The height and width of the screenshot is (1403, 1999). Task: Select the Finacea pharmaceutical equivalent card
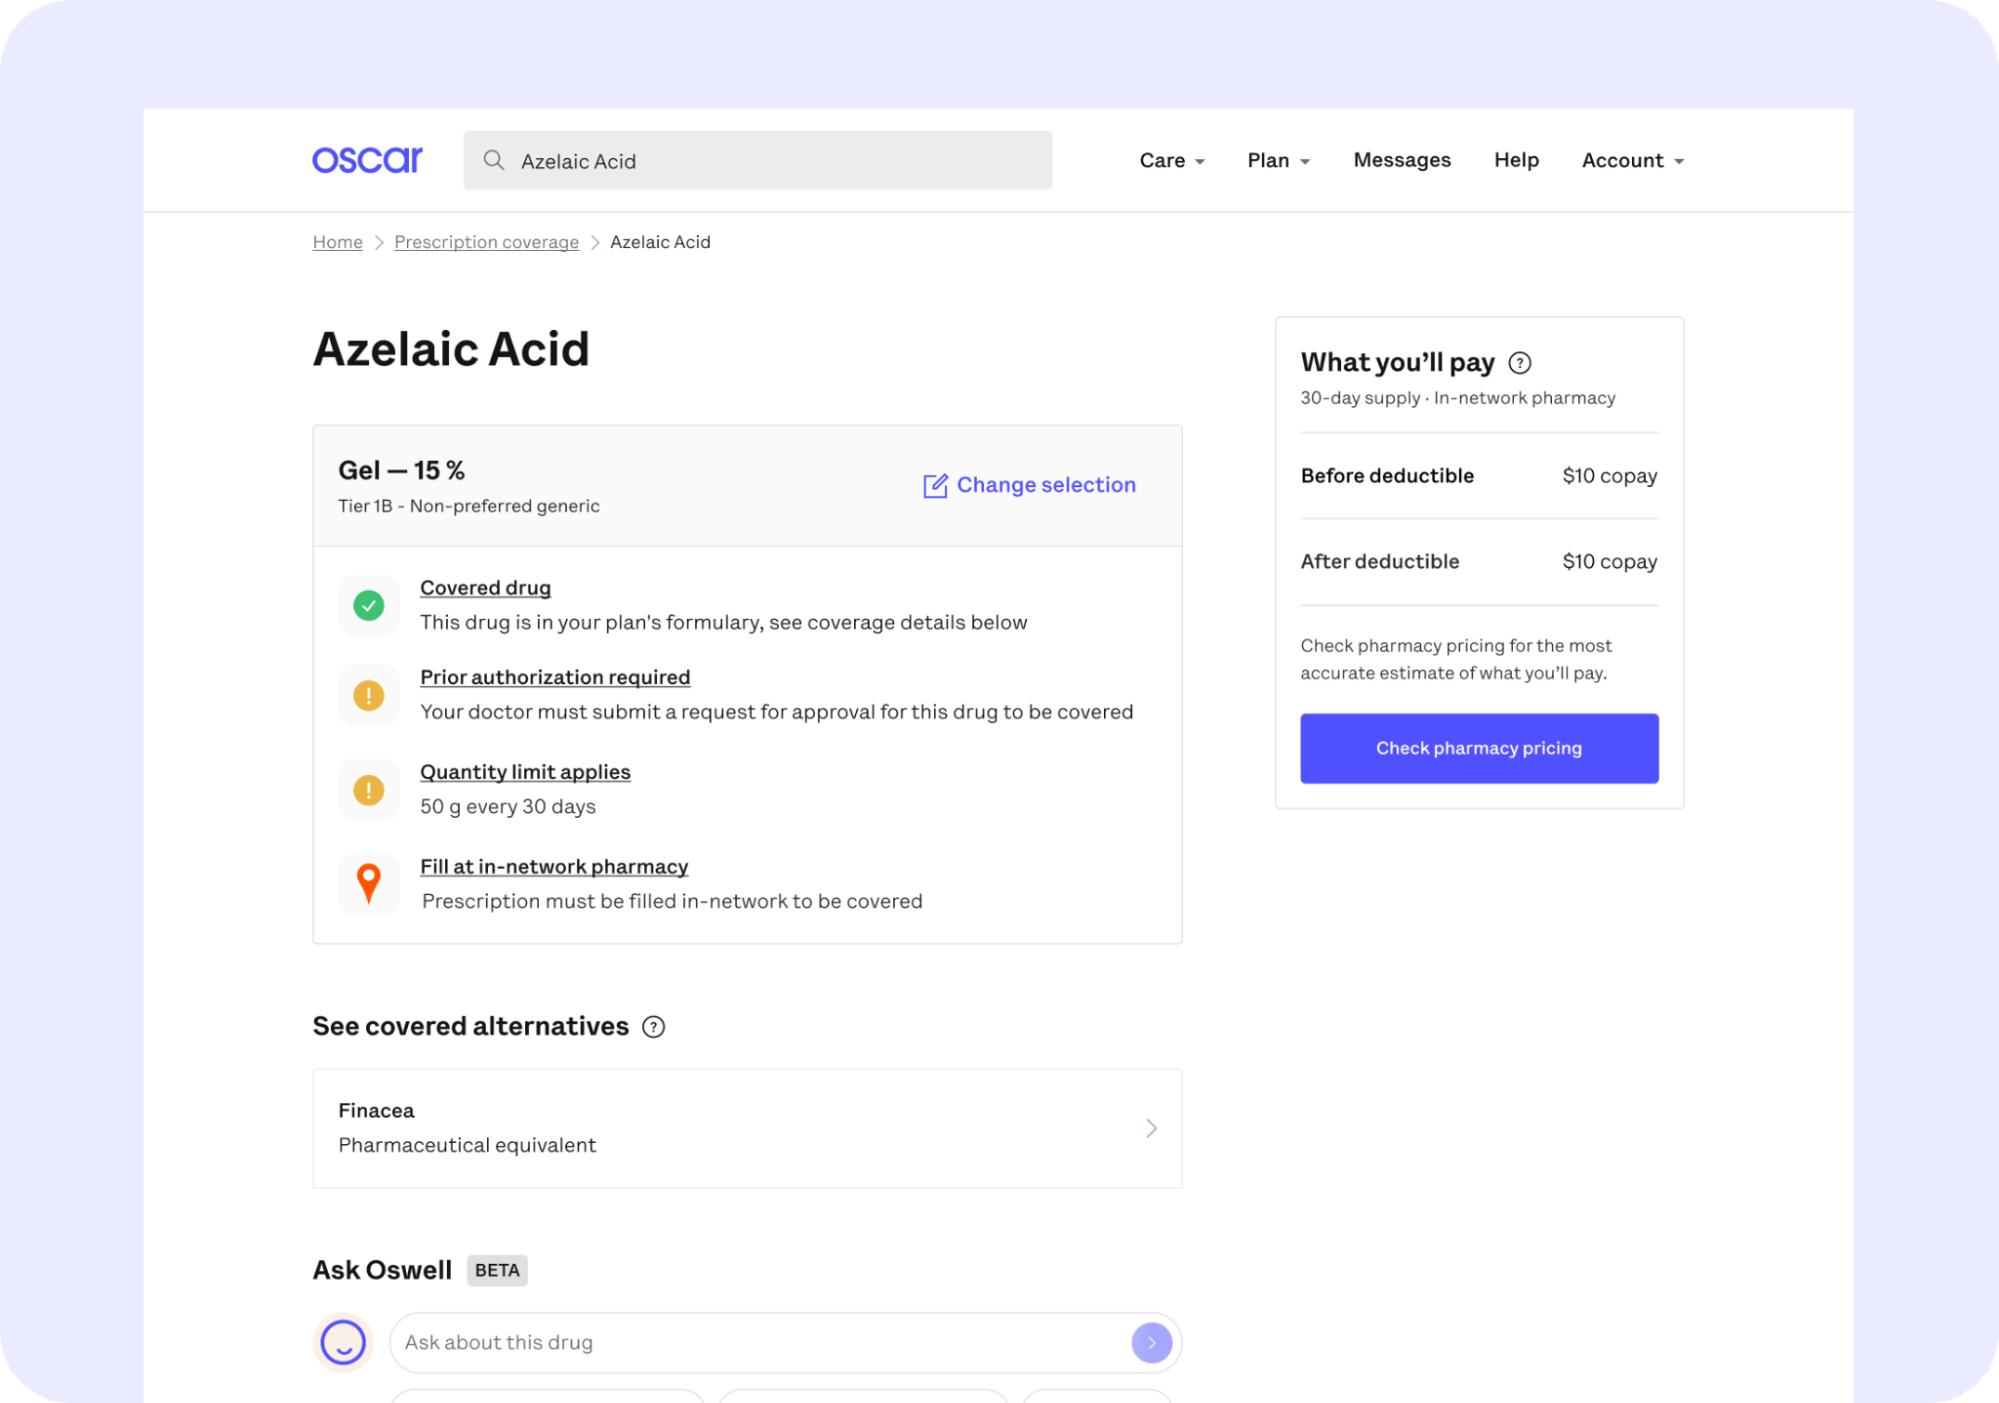click(x=747, y=1128)
